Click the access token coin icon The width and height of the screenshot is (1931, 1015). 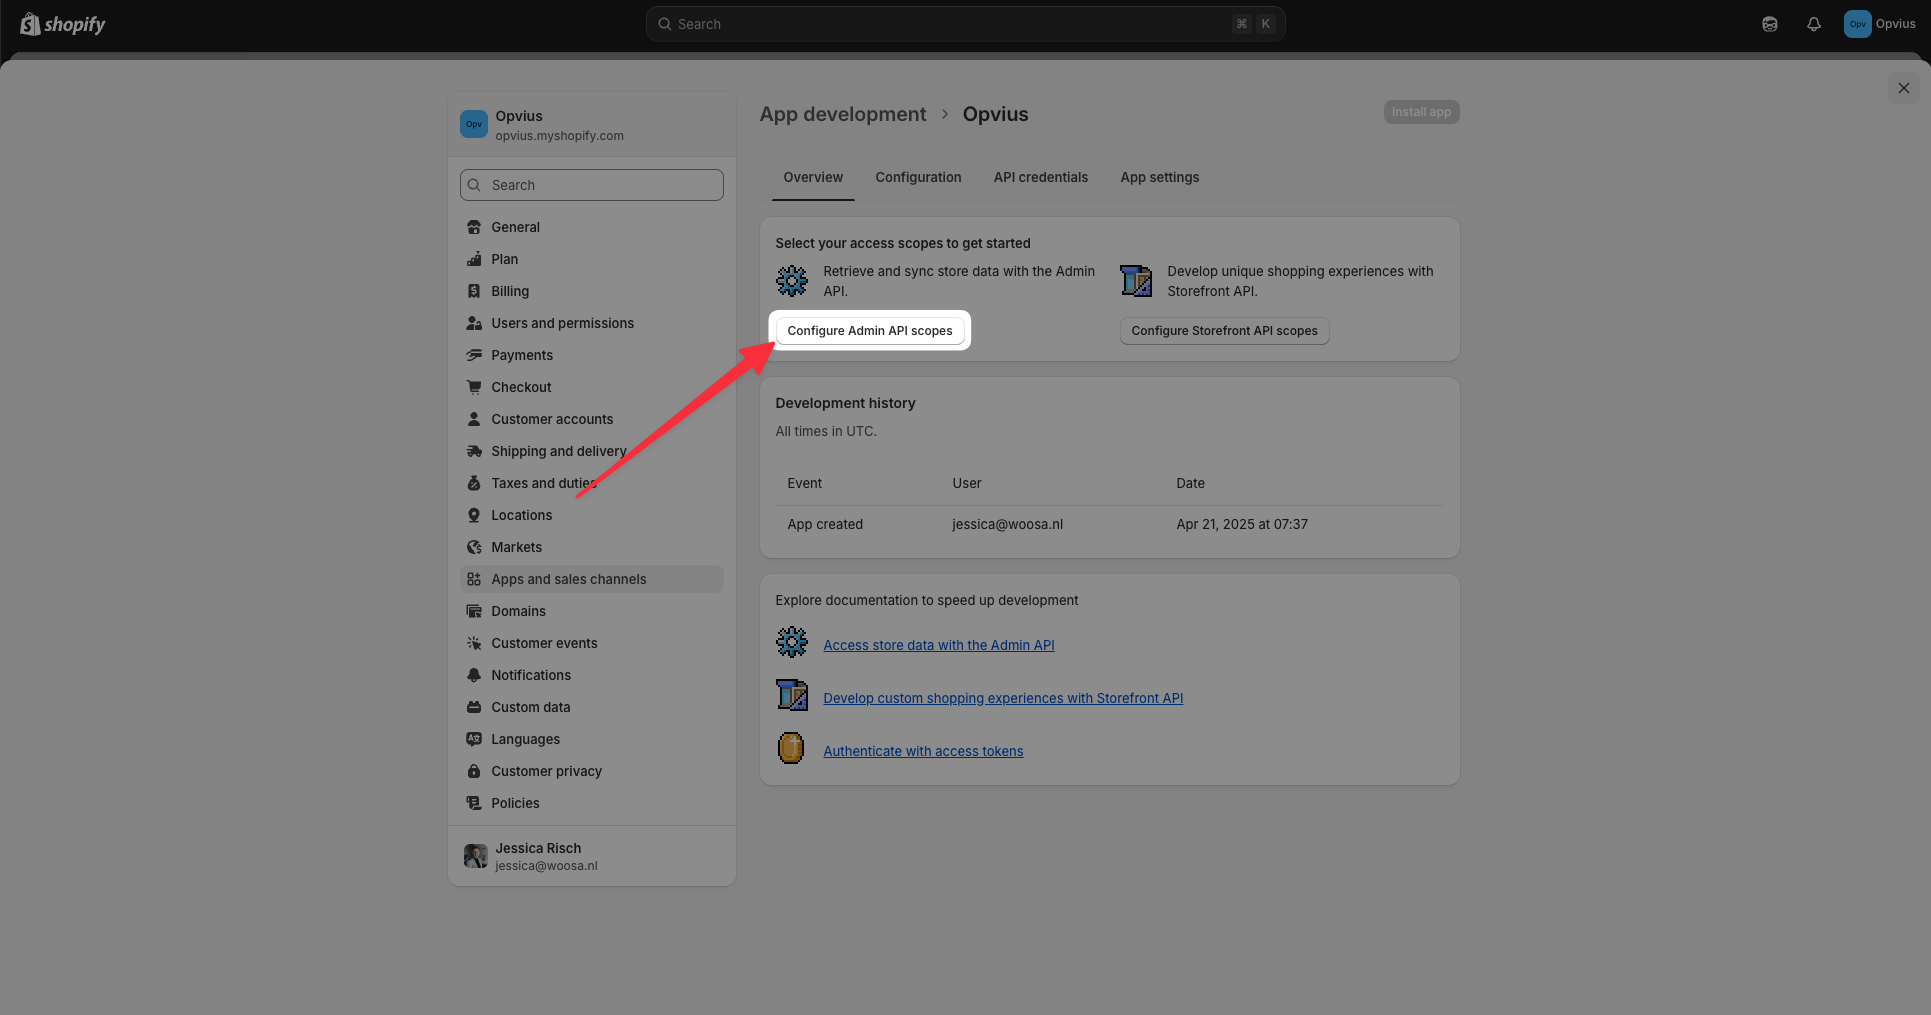click(x=791, y=748)
